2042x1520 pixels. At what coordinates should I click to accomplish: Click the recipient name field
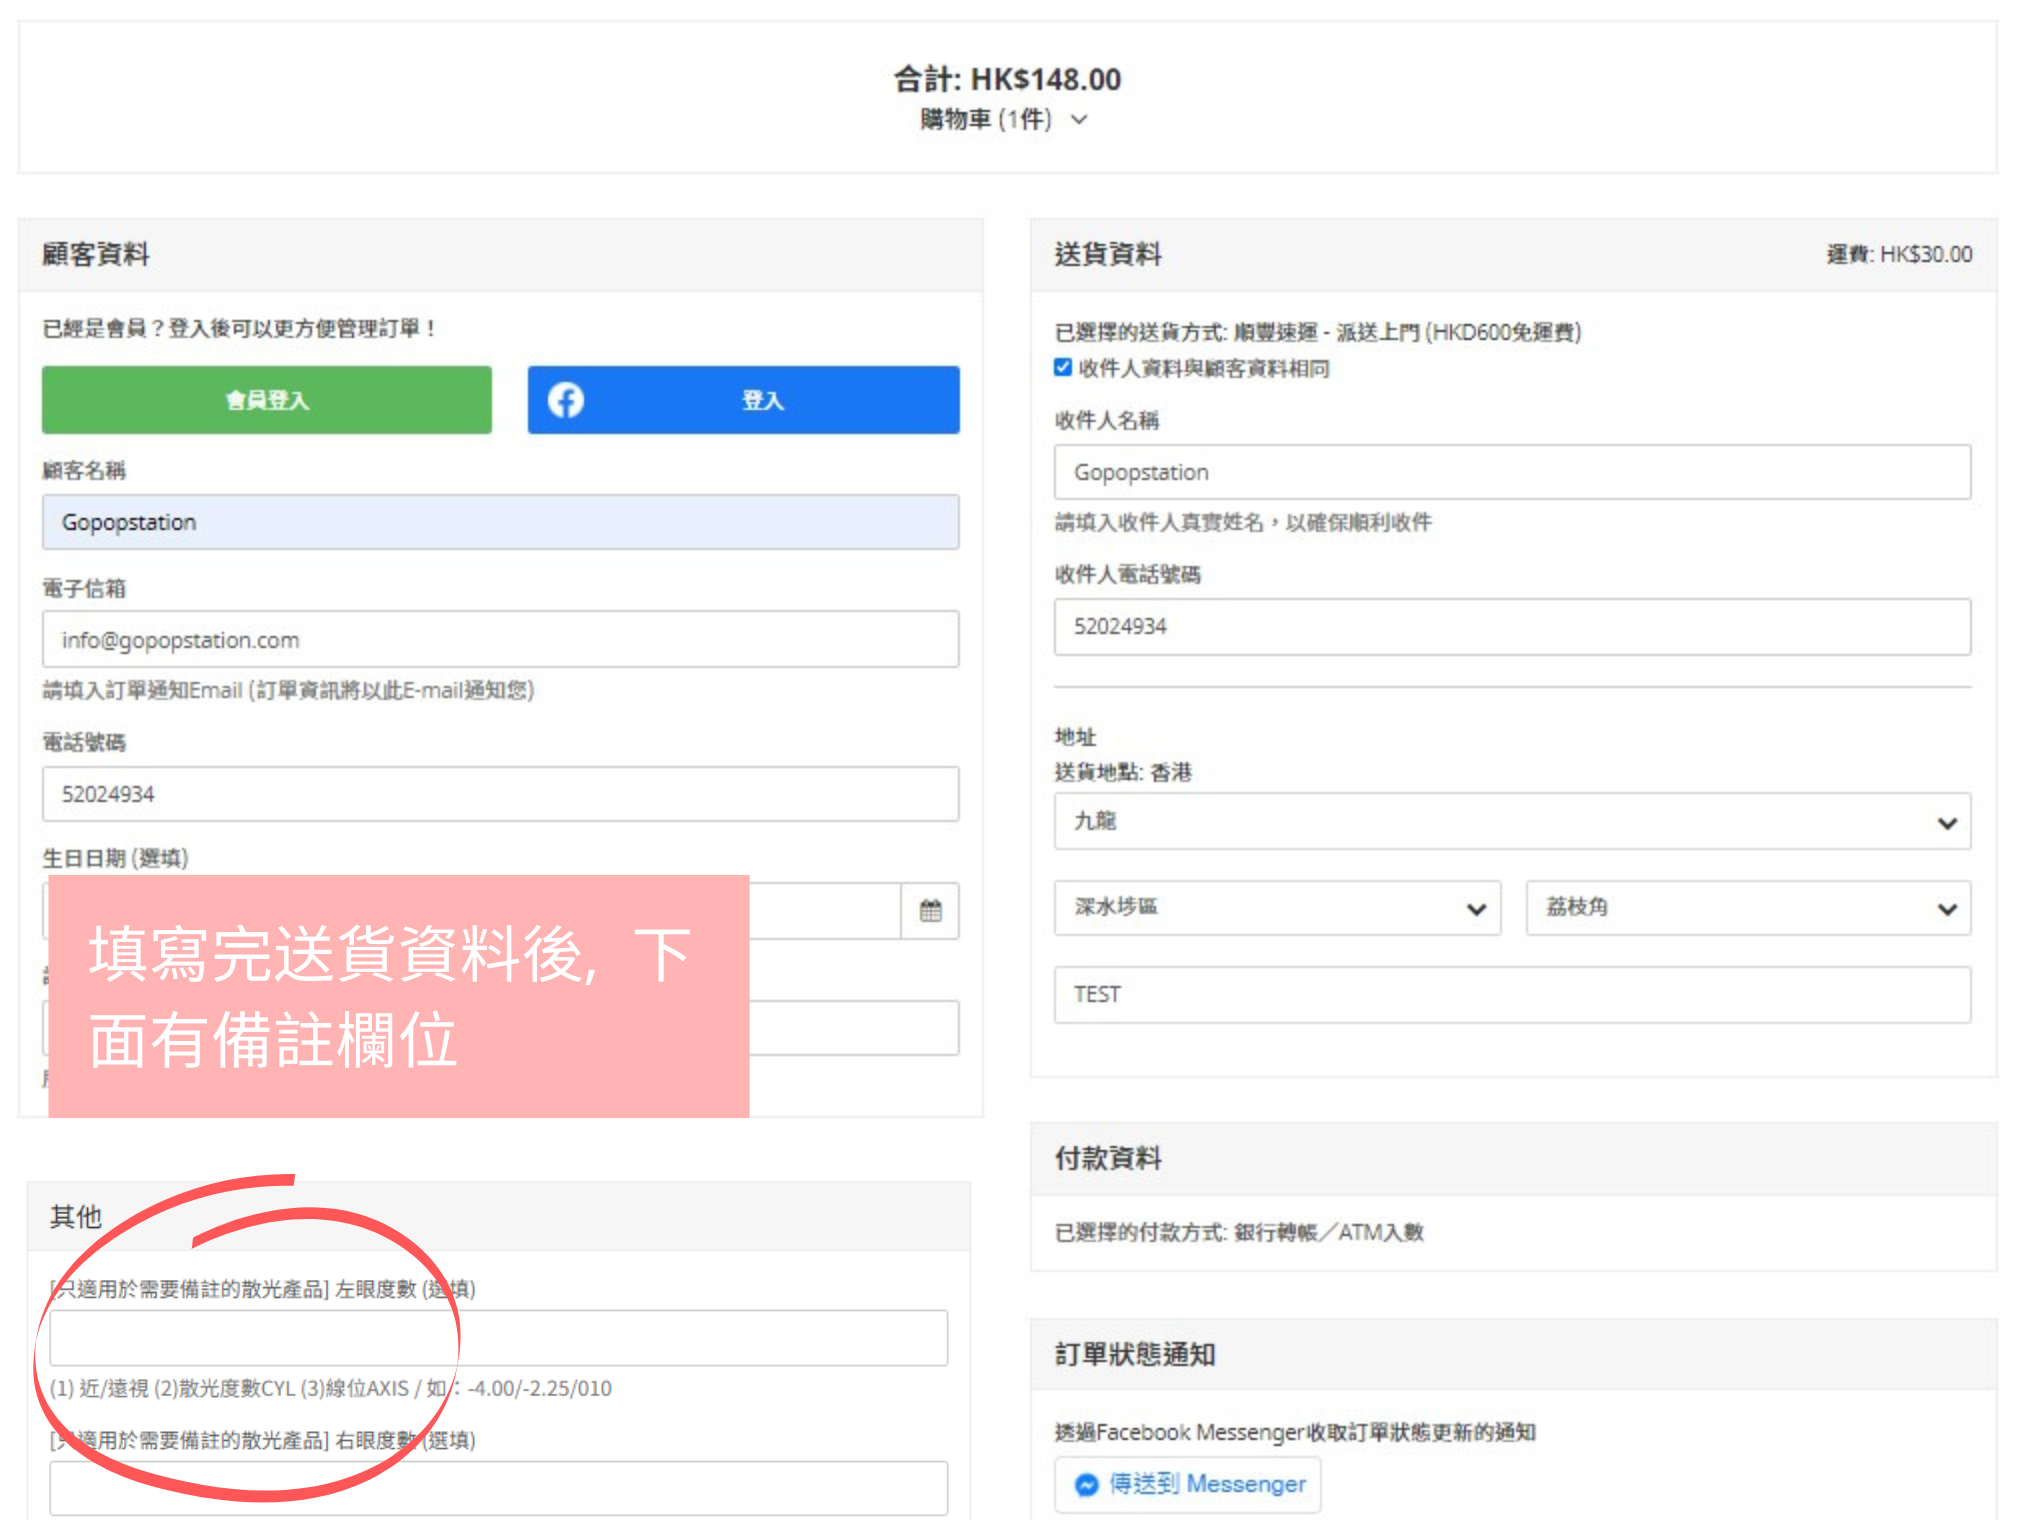coord(1511,472)
